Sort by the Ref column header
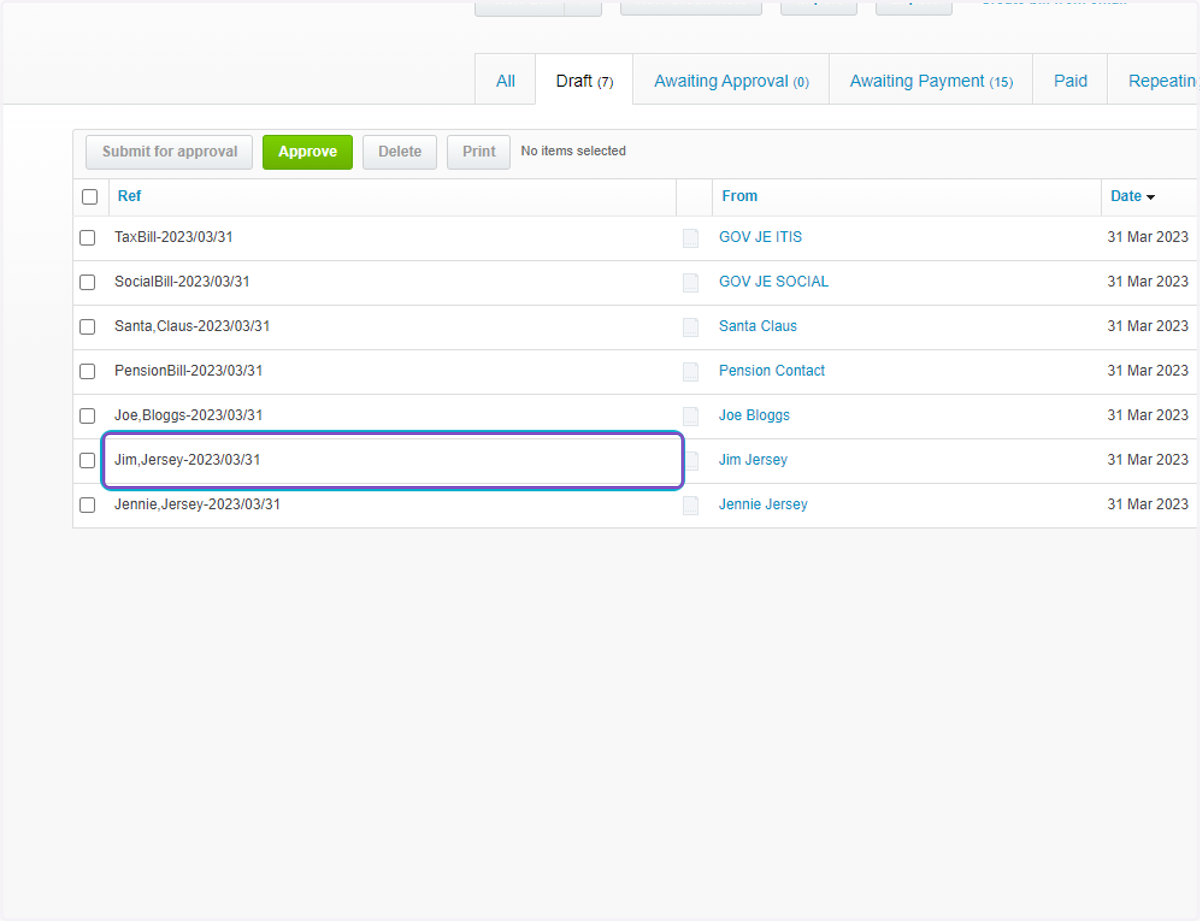This screenshot has width=1200, height=921. [130, 196]
